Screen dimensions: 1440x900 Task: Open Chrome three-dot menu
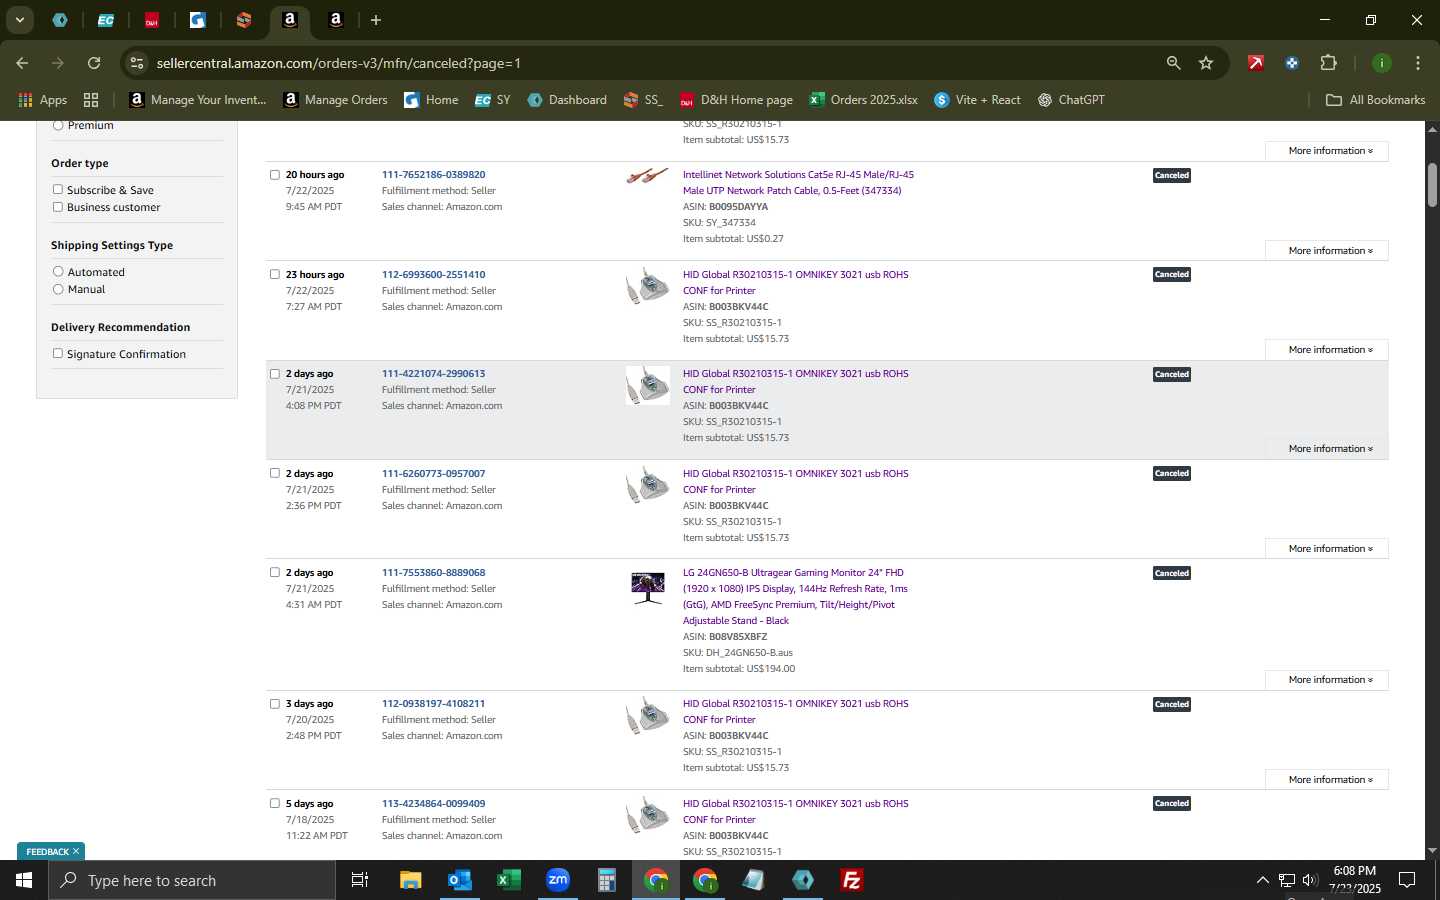pos(1417,63)
